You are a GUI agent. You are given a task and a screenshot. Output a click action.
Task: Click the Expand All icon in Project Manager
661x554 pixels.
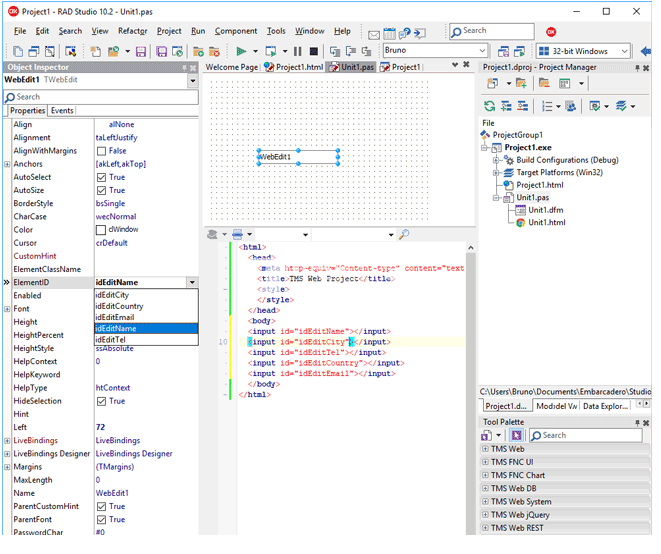[x=506, y=106]
